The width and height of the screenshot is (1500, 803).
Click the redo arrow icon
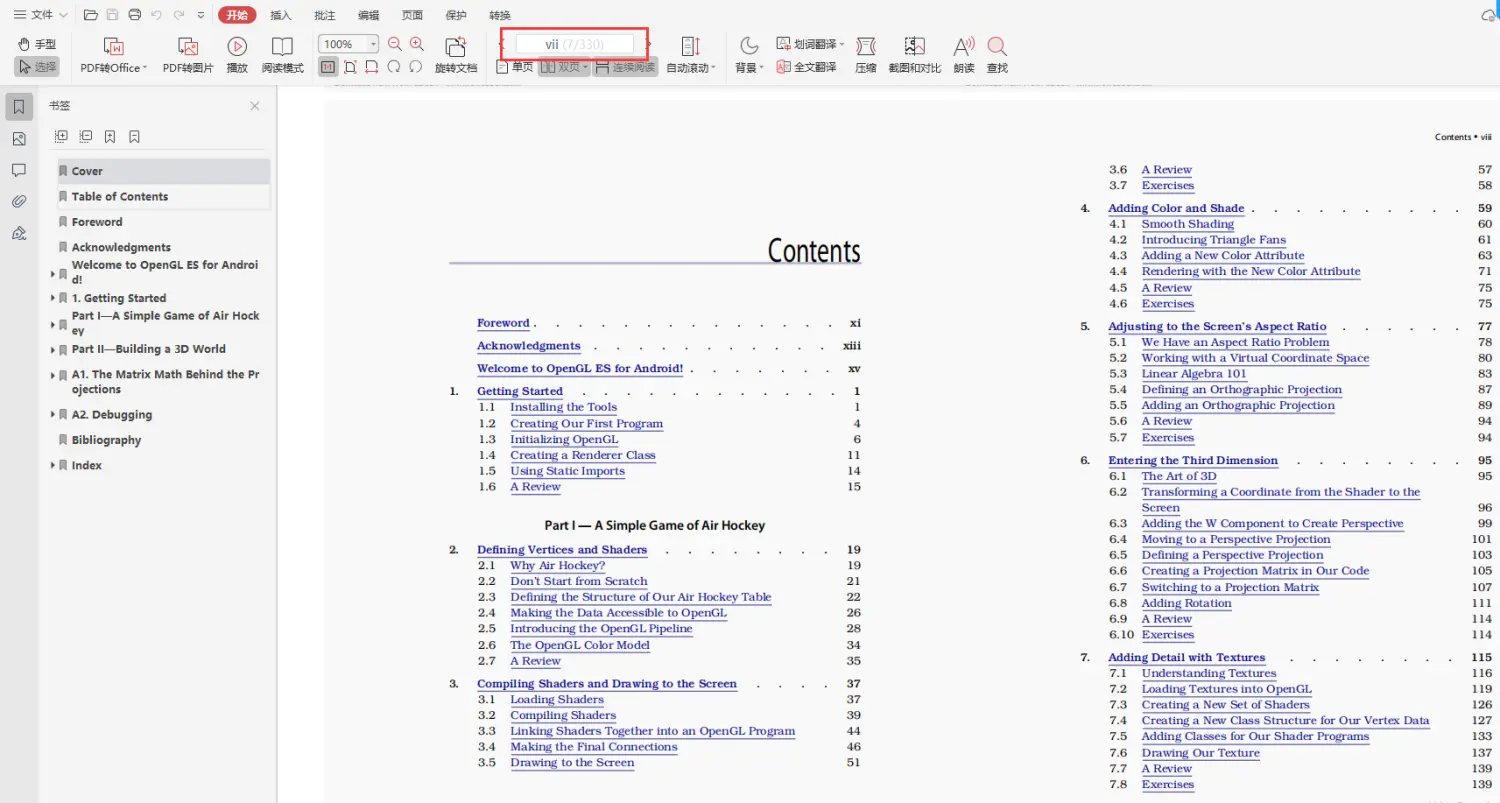click(178, 15)
